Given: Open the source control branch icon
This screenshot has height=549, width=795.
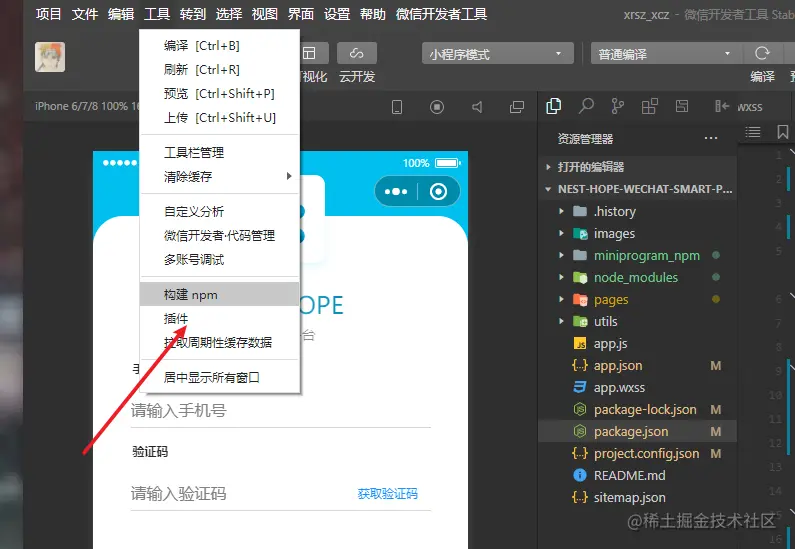Looking at the screenshot, I should [x=618, y=106].
